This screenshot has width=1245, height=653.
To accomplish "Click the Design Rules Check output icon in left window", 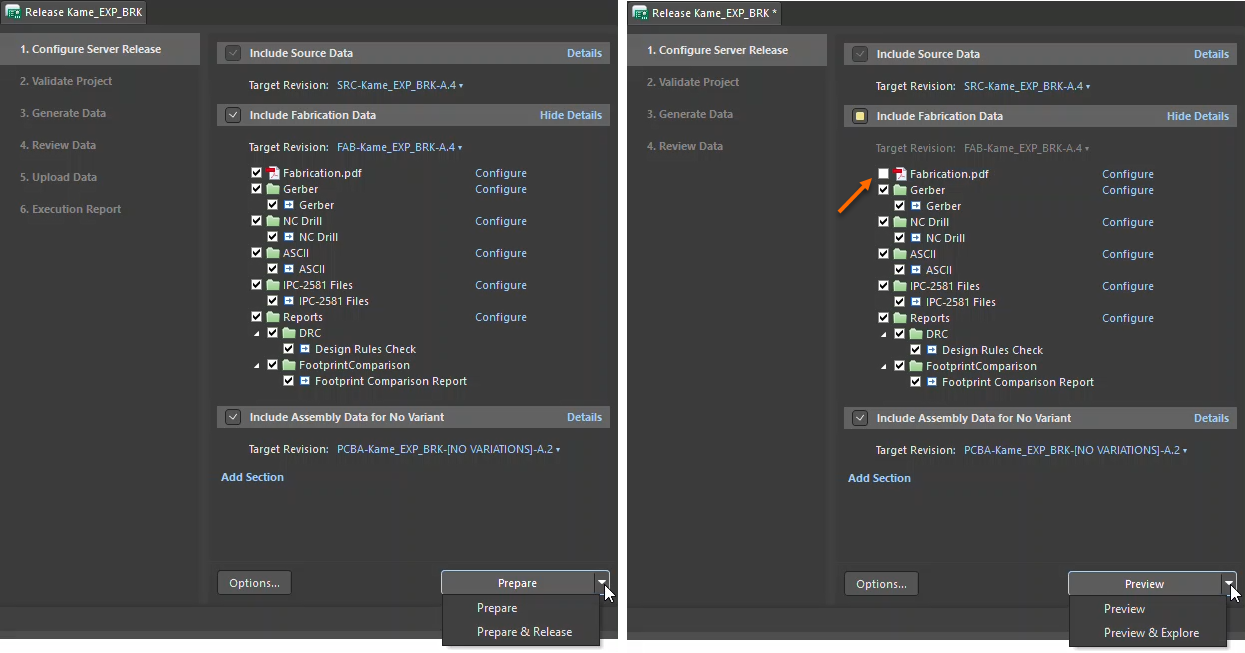I will (x=305, y=349).
